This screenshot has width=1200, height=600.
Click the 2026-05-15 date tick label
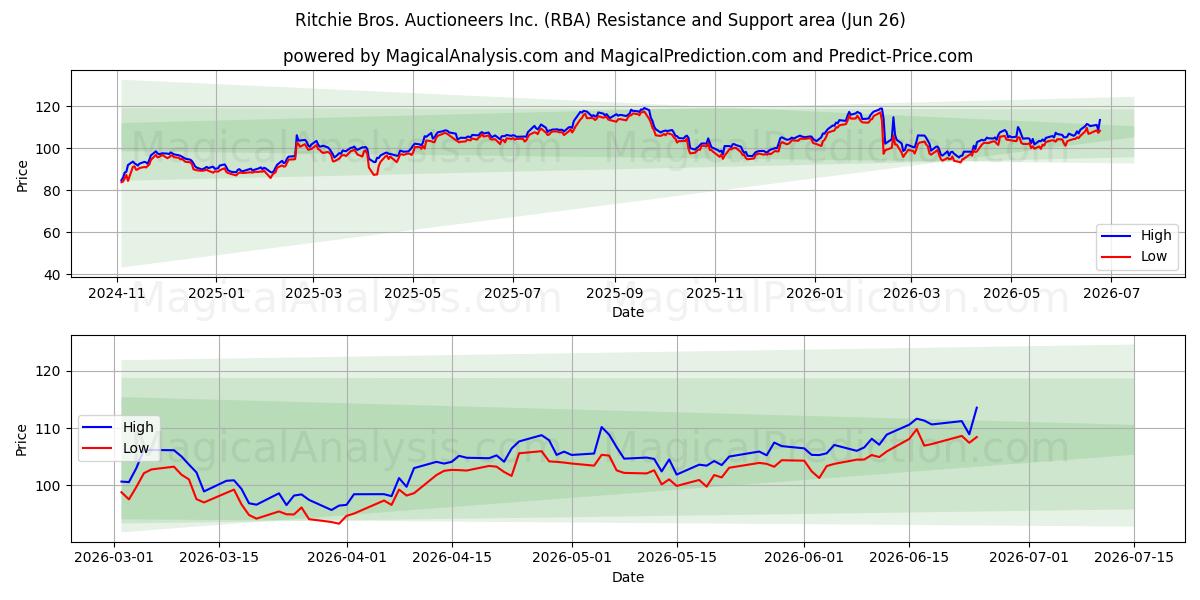(677, 559)
